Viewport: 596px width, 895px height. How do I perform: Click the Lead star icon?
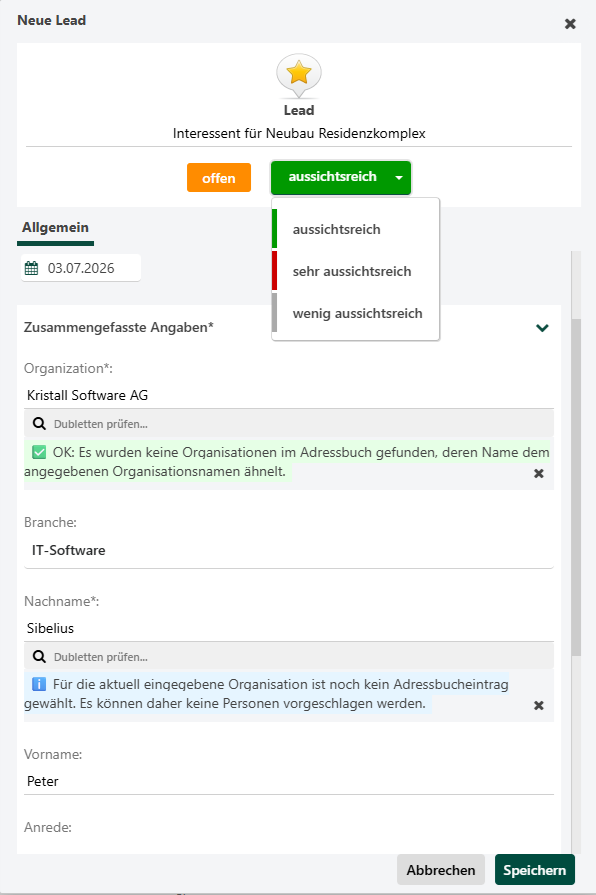point(299,75)
